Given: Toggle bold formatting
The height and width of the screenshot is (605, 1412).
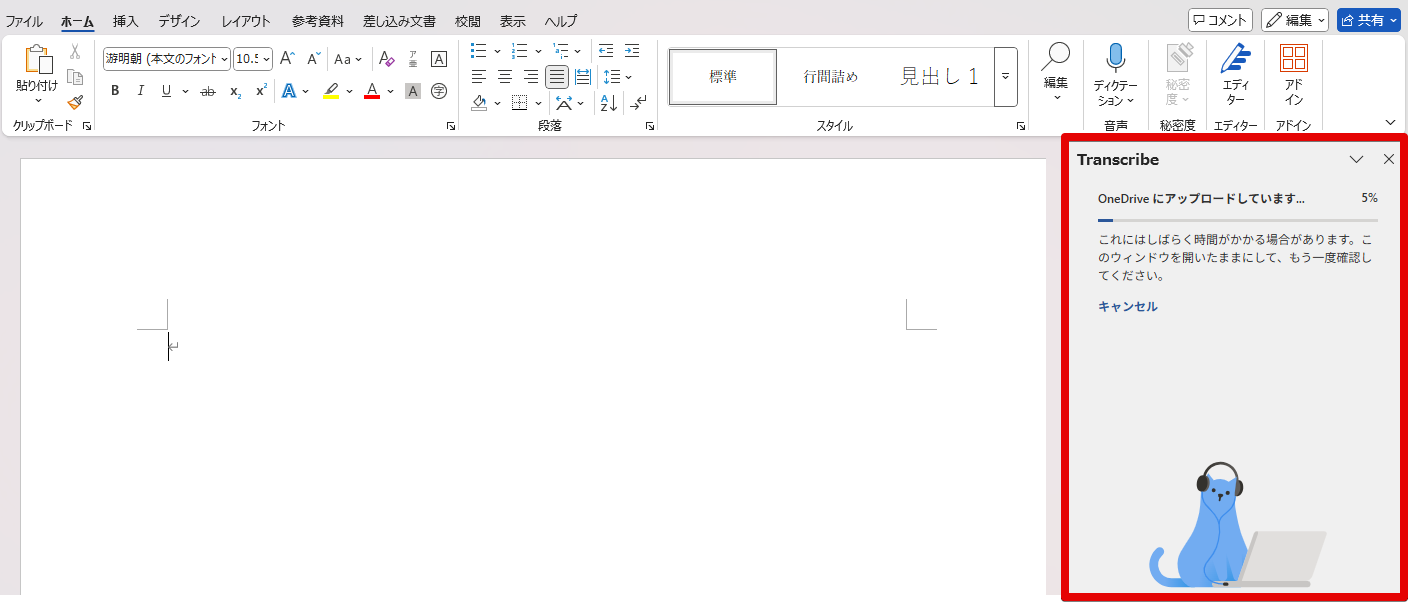Looking at the screenshot, I should coord(113,90).
